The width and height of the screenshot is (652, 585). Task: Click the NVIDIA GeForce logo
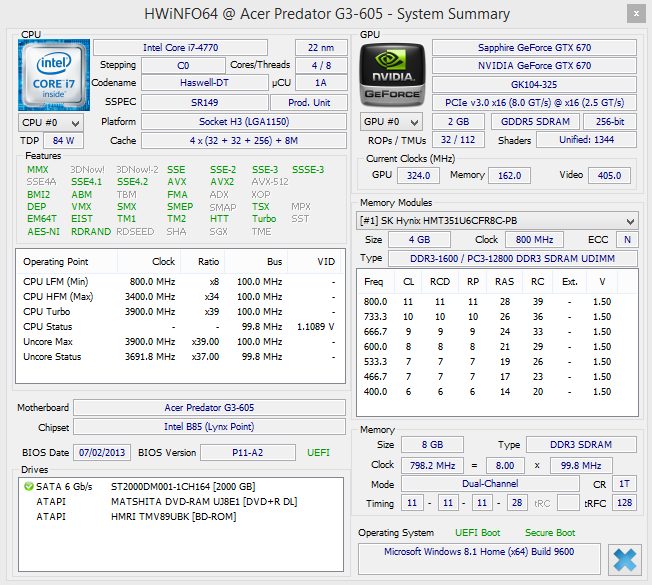tap(393, 75)
